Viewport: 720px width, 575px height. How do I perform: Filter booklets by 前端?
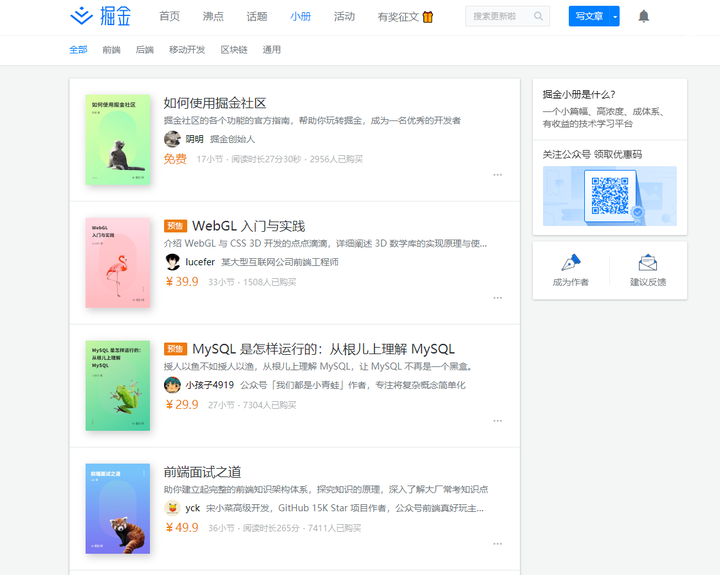(112, 50)
